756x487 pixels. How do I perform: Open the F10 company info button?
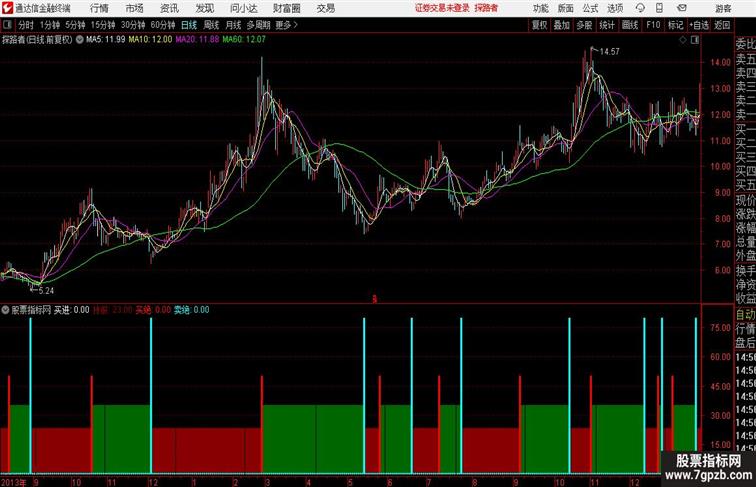pyautogui.click(x=653, y=25)
